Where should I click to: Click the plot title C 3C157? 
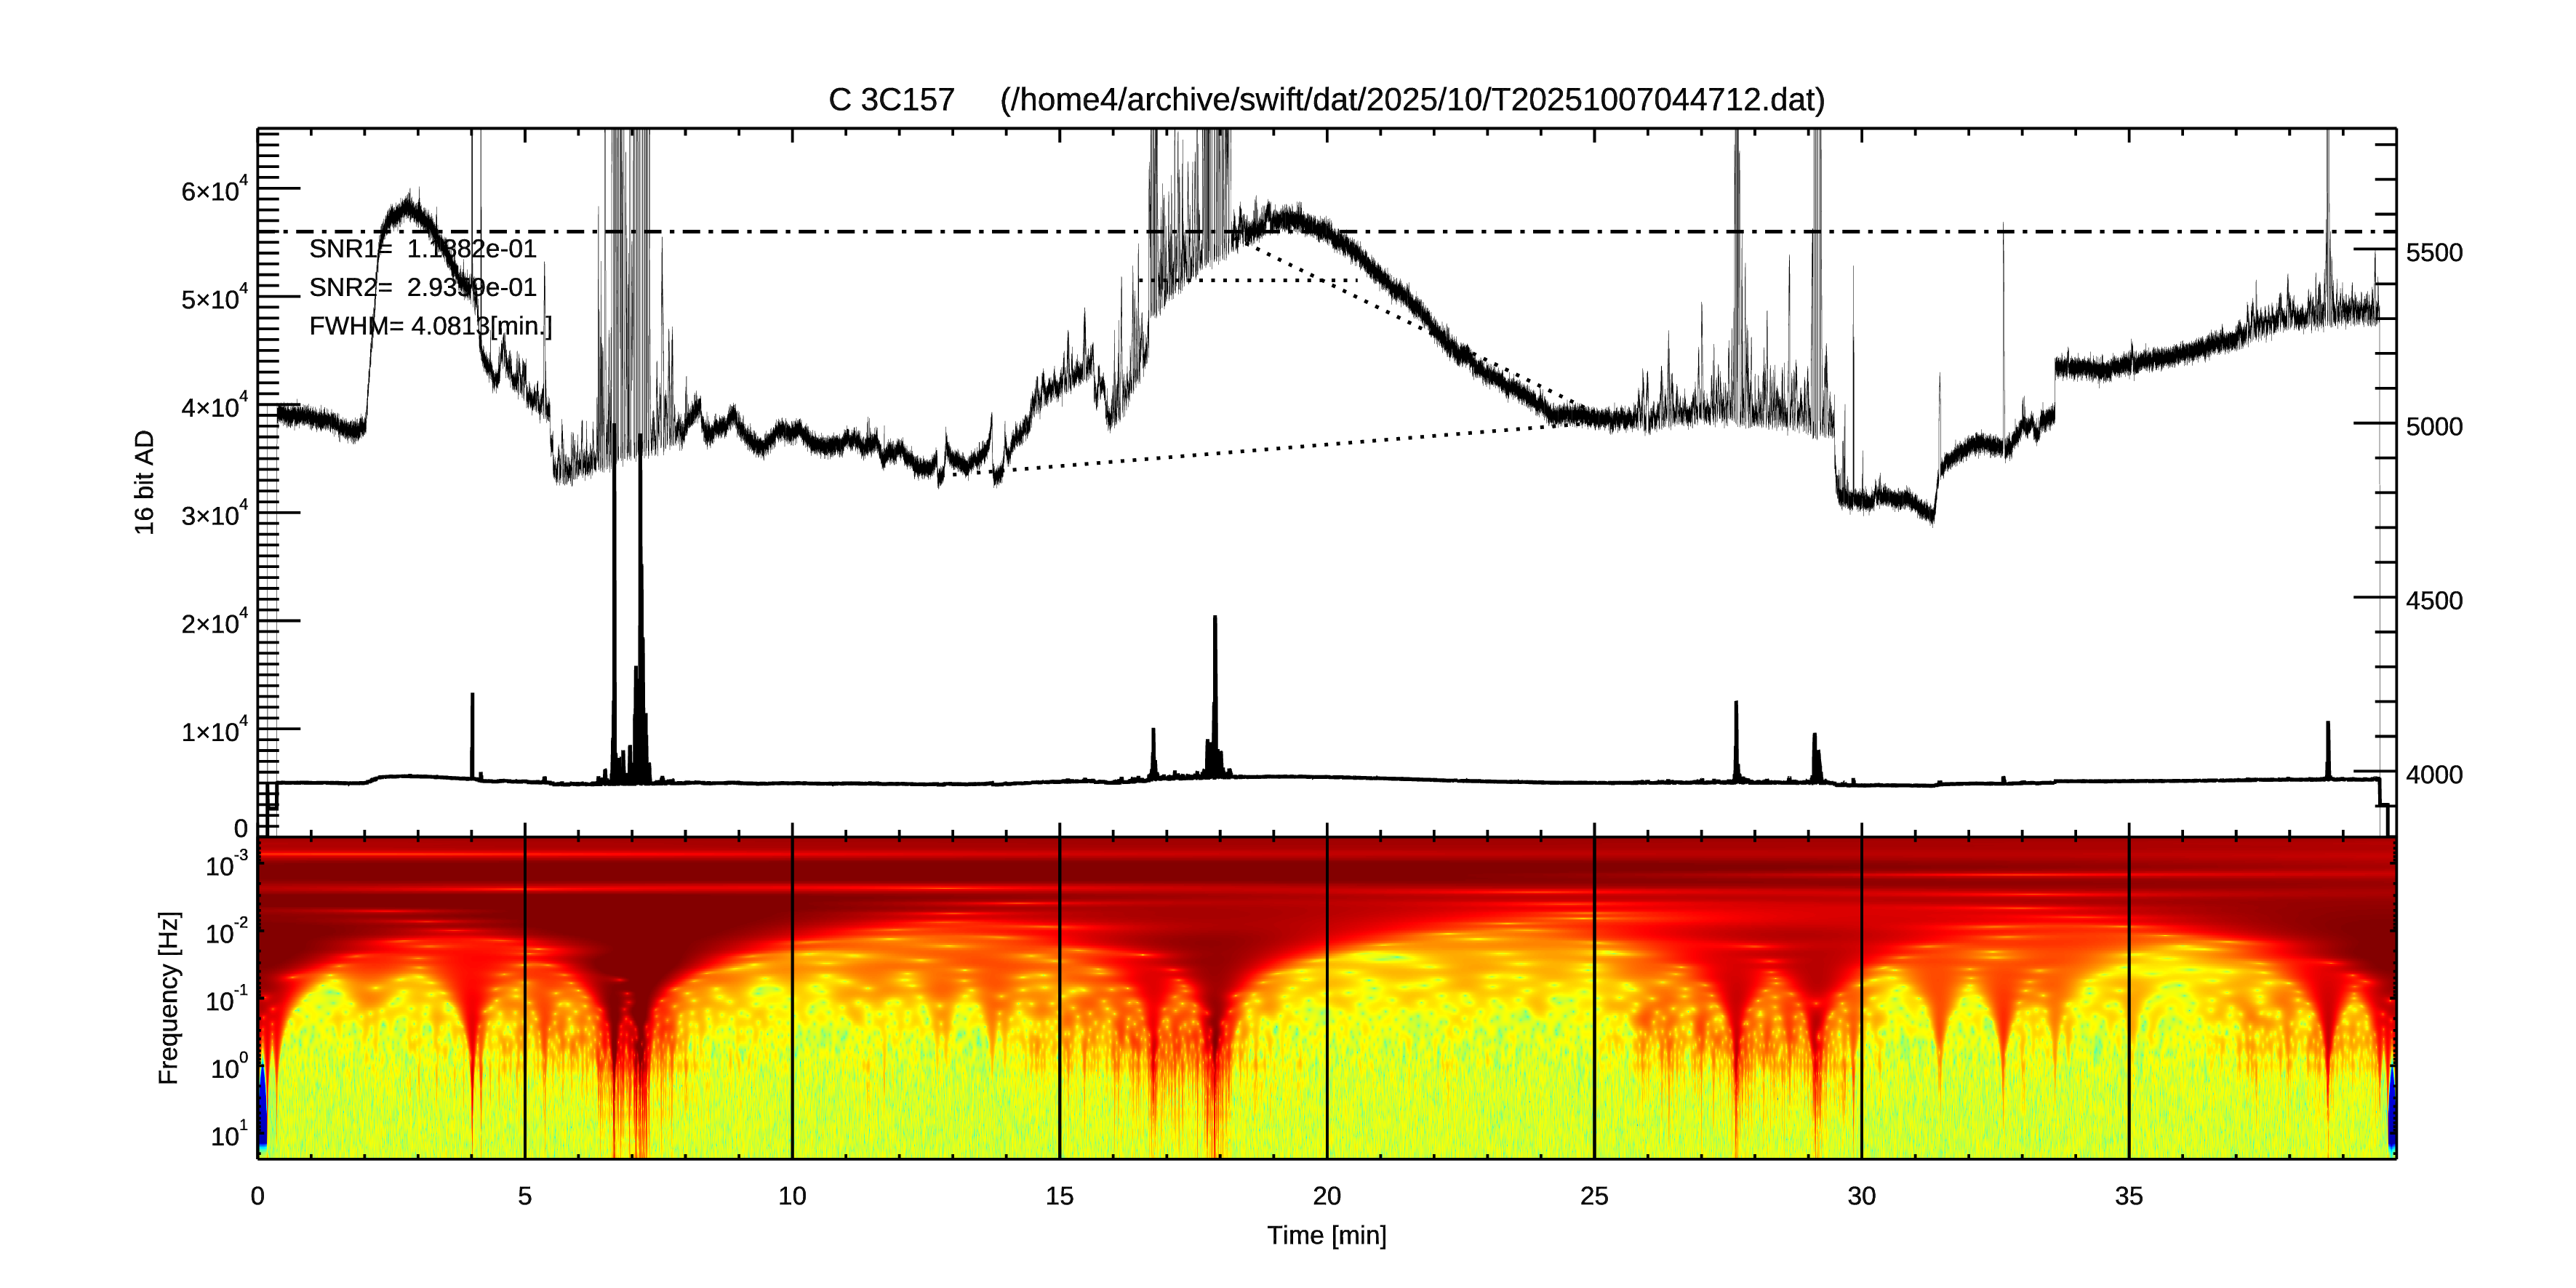point(890,100)
